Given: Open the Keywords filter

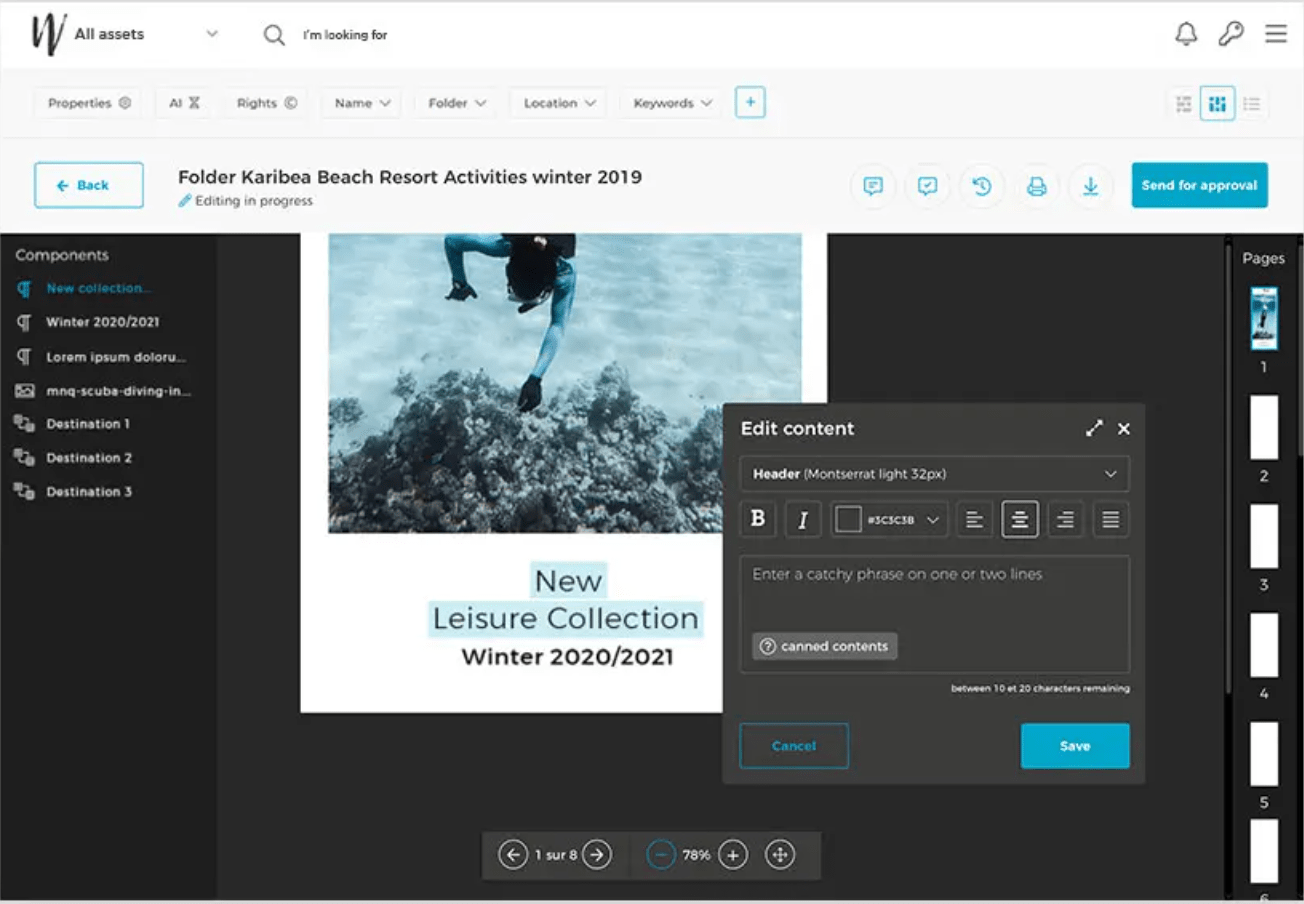Looking at the screenshot, I should pyautogui.click(x=669, y=102).
